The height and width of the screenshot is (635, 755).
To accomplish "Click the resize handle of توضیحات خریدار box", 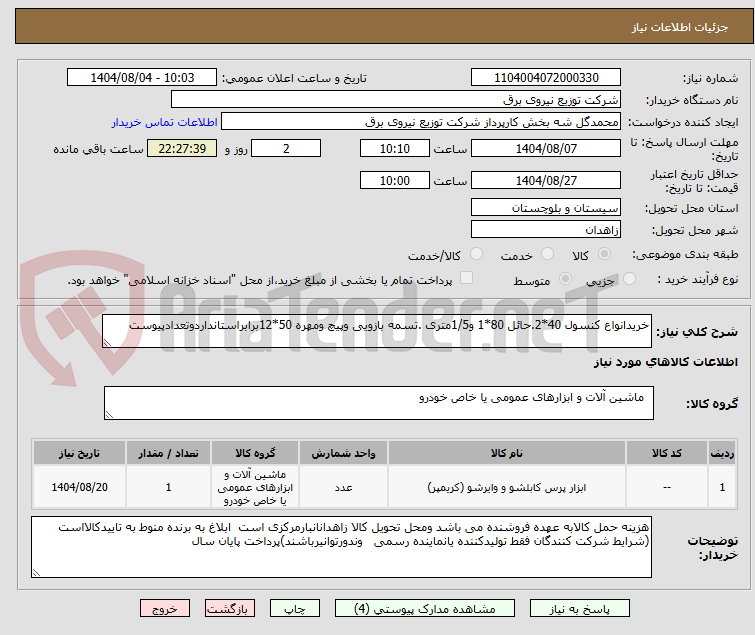I will 36,572.
